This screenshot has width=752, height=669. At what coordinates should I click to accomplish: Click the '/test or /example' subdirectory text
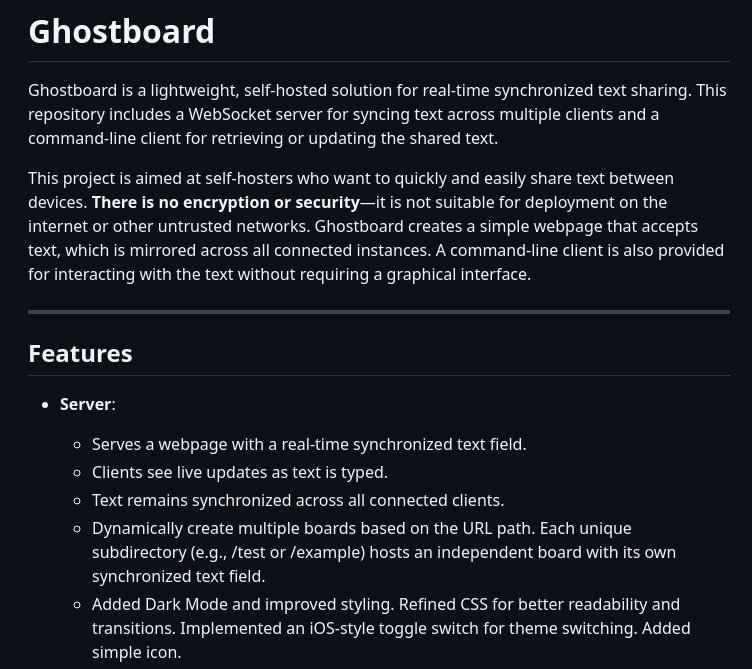tap(298, 552)
